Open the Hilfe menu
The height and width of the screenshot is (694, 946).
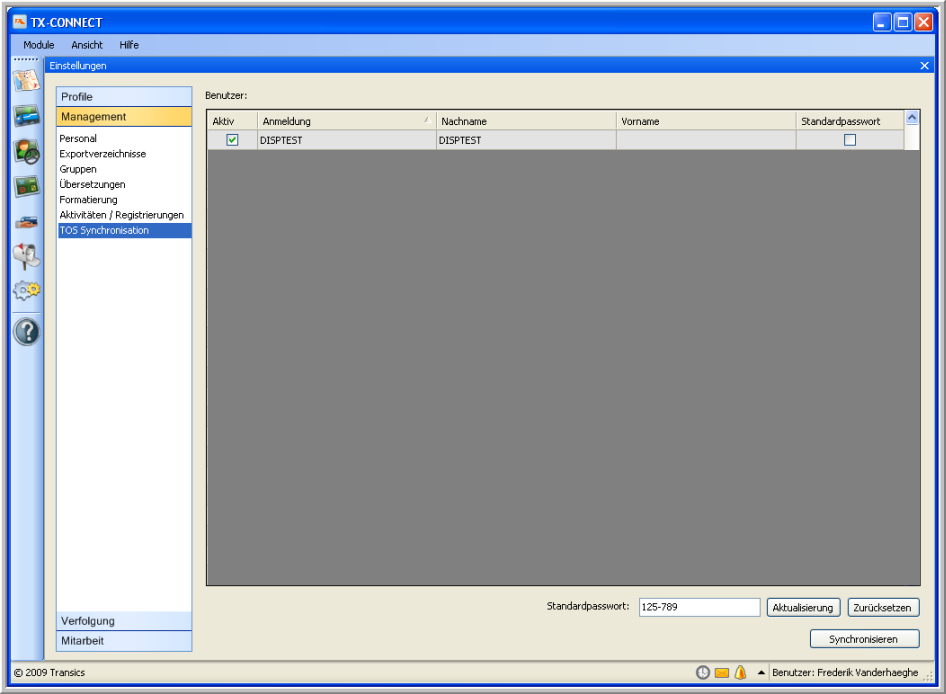point(129,45)
